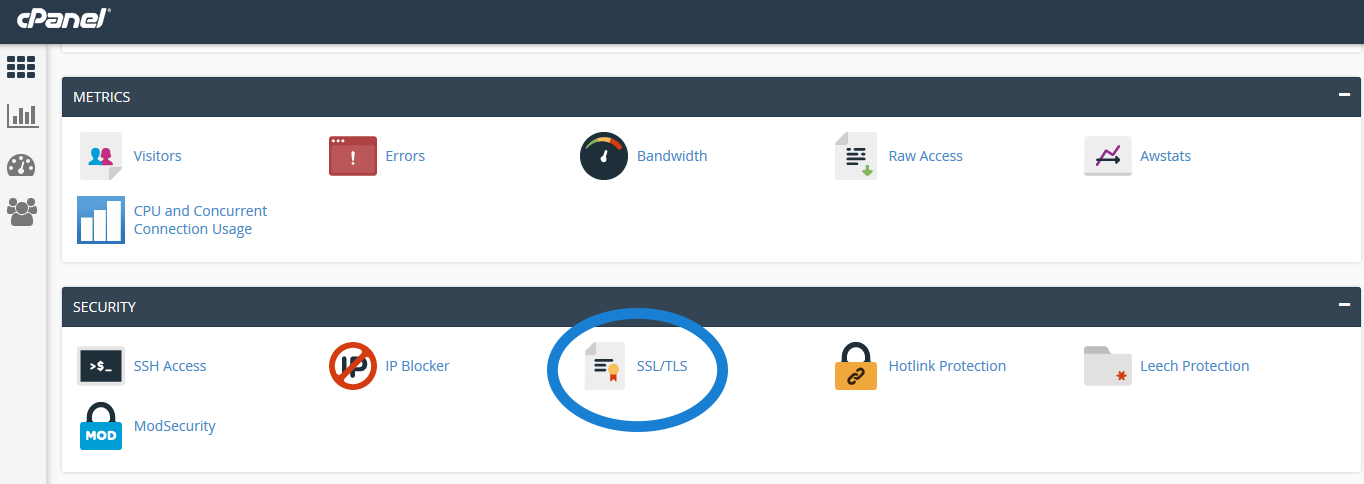Open the Hotlink Protection link
This screenshot has height=484, width=1364.
tap(948, 366)
